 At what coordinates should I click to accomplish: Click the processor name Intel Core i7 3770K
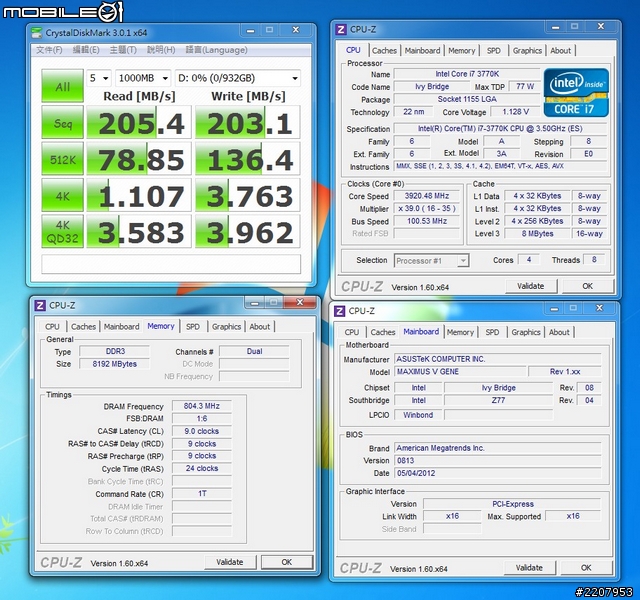click(467, 74)
